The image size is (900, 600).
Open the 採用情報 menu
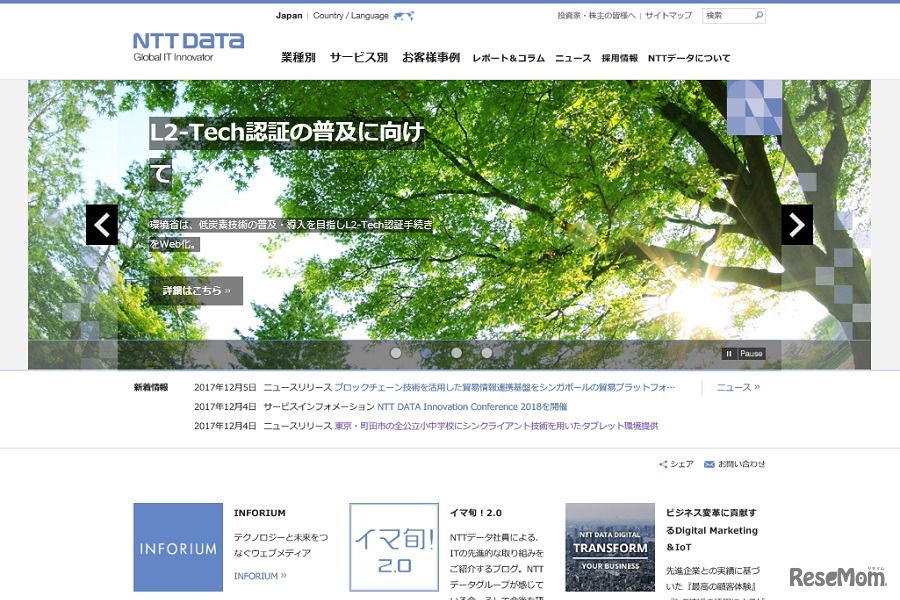tap(619, 58)
